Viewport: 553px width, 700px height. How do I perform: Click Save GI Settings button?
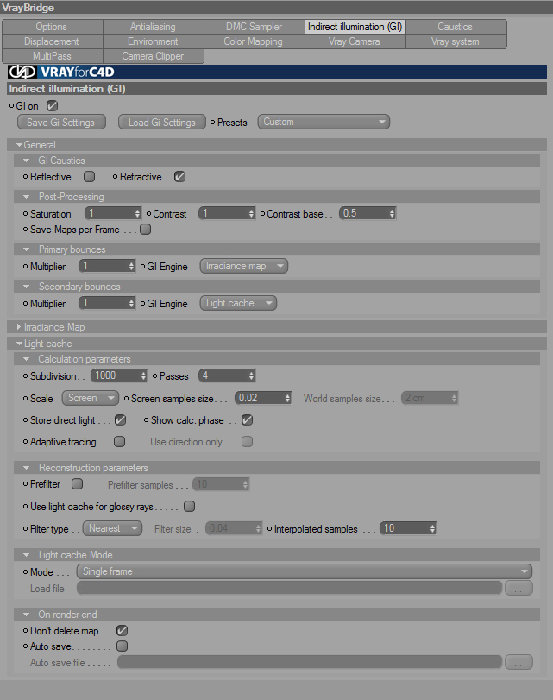[x=62, y=122]
